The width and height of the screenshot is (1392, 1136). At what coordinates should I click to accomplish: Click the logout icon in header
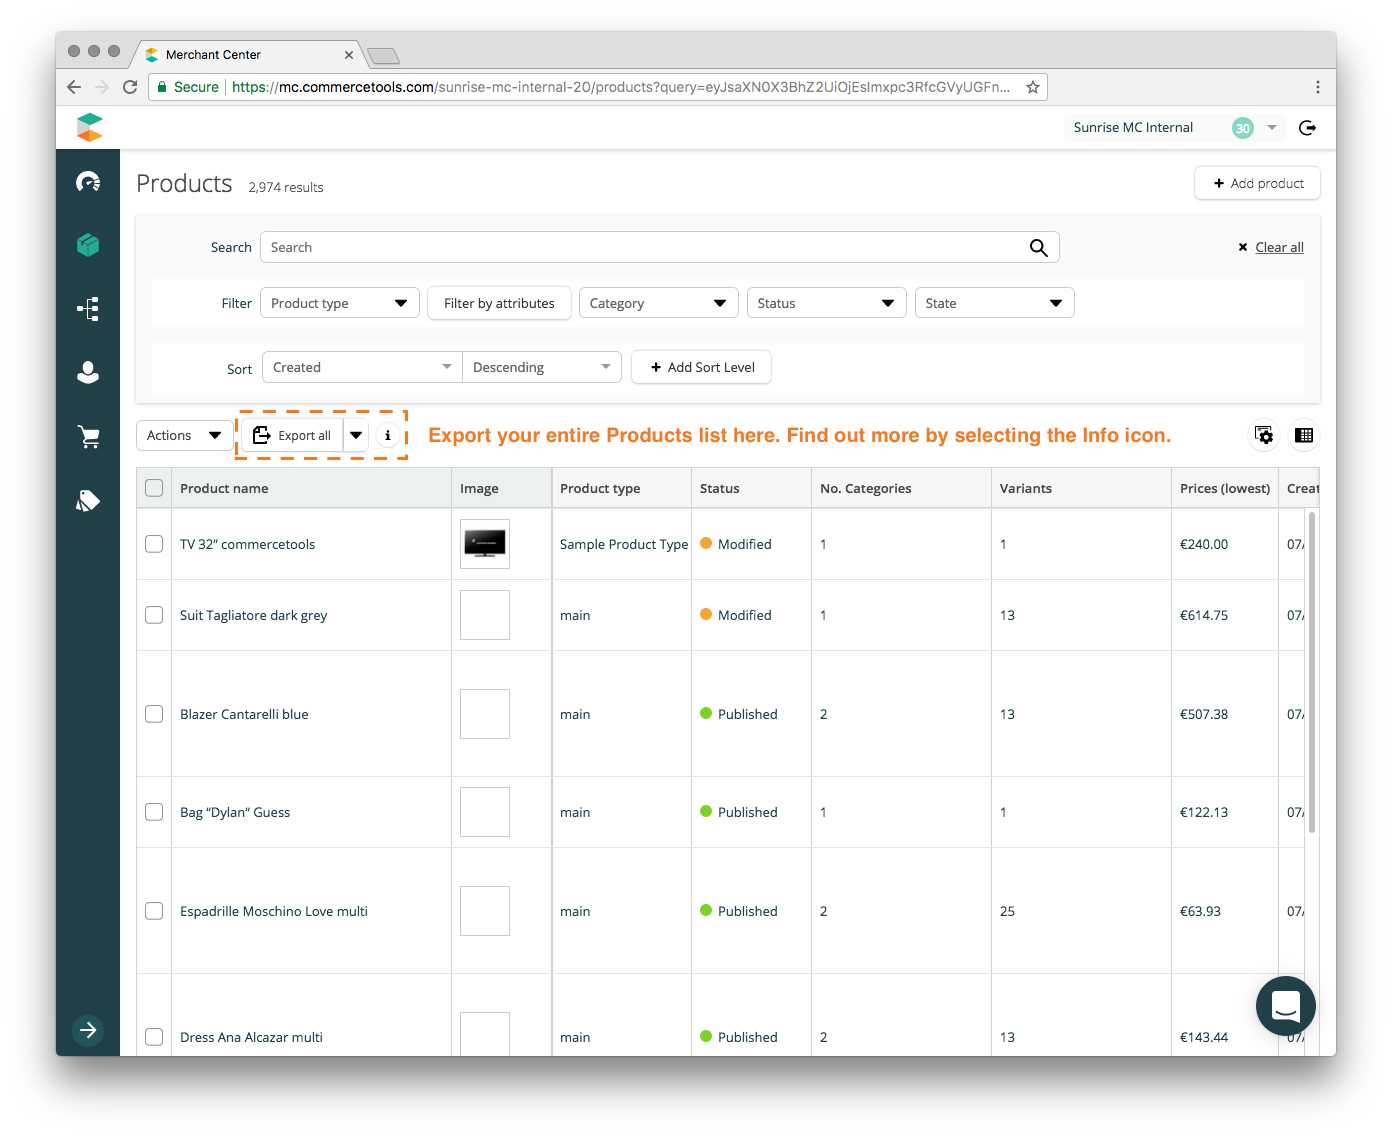pyautogui.click(x=1307, y=128)
